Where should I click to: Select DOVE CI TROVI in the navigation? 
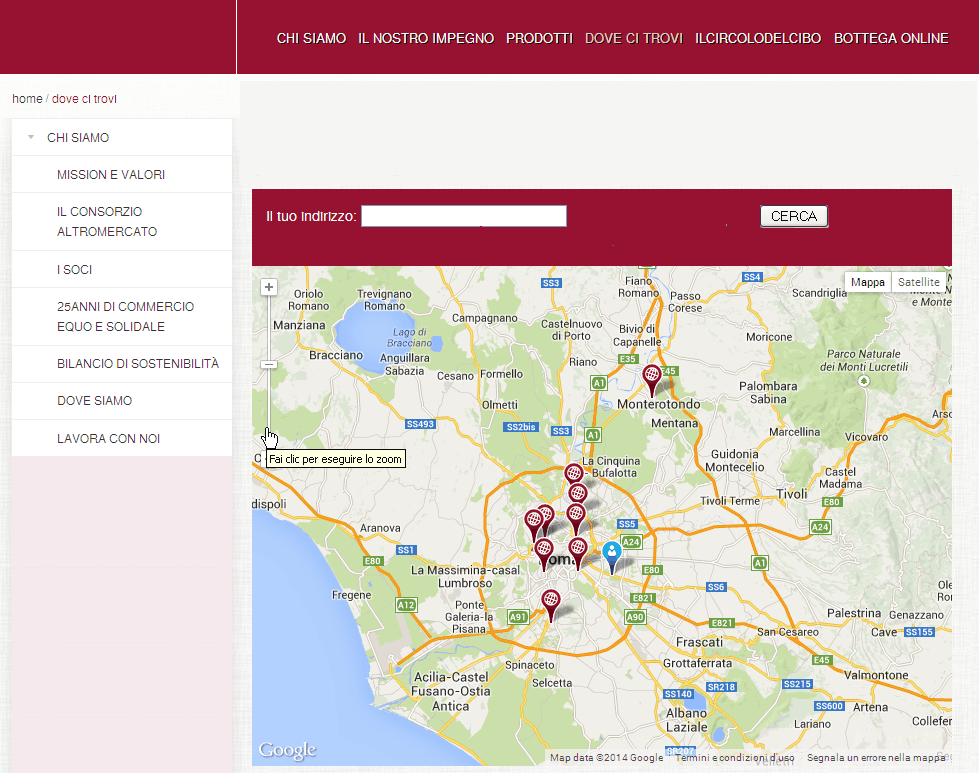point(634,39)
